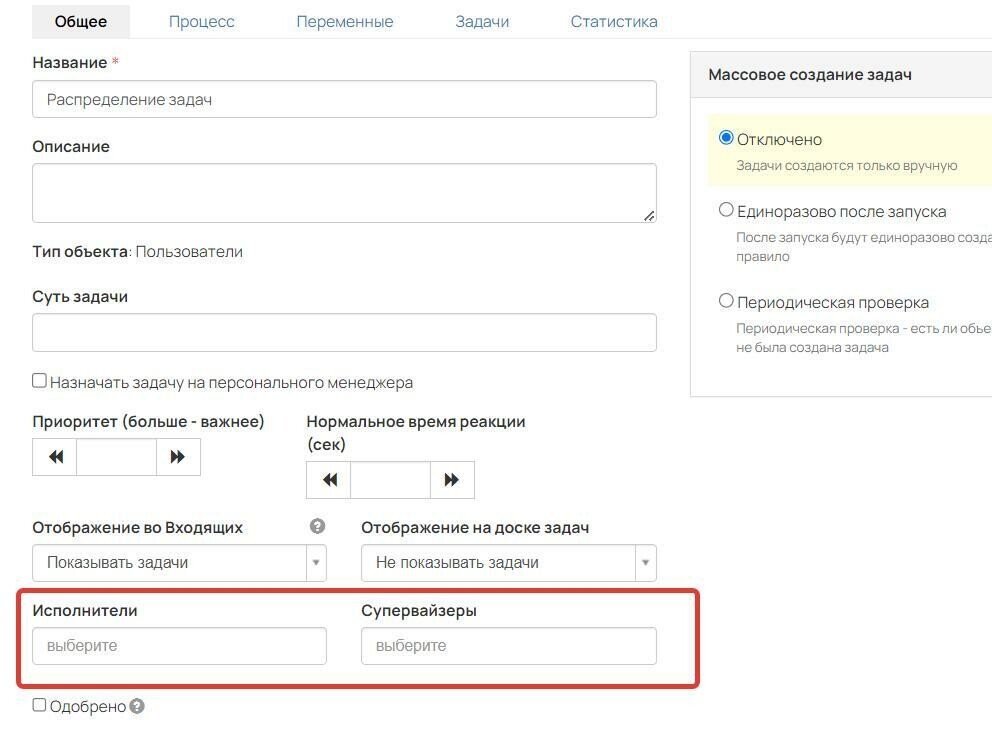Open the Переменные tab
This screenshot has width=992, height=731.
tap(345, 22)
